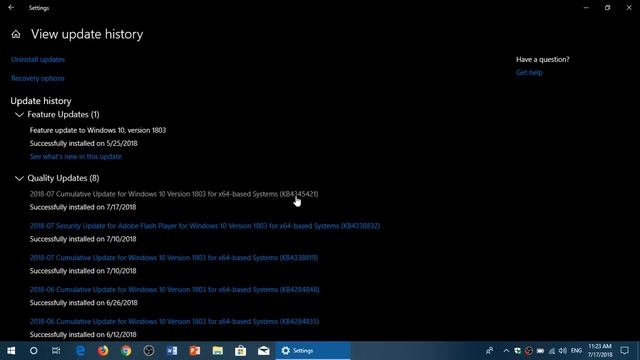Open Task View from the taskbar
This screenshot has height=360, width=640.
56,351
